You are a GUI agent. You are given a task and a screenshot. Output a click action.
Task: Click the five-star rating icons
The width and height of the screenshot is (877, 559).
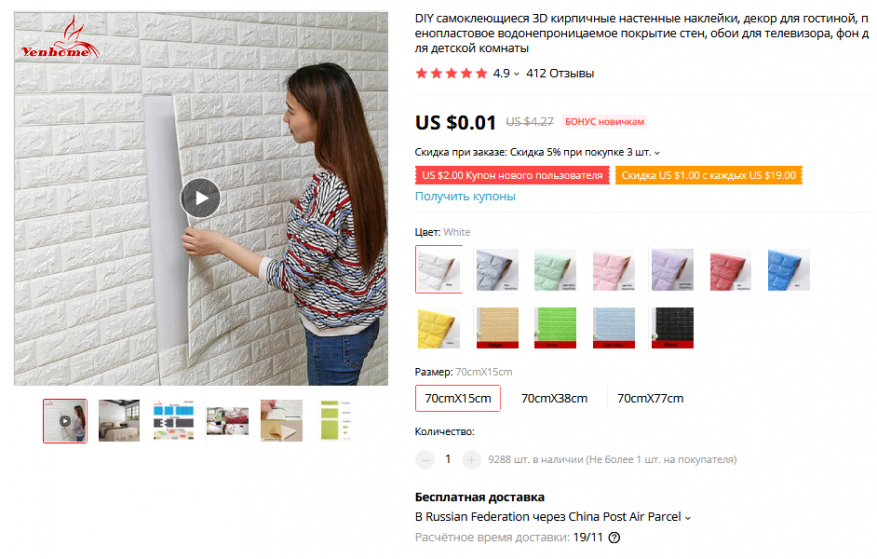point(451,73)
